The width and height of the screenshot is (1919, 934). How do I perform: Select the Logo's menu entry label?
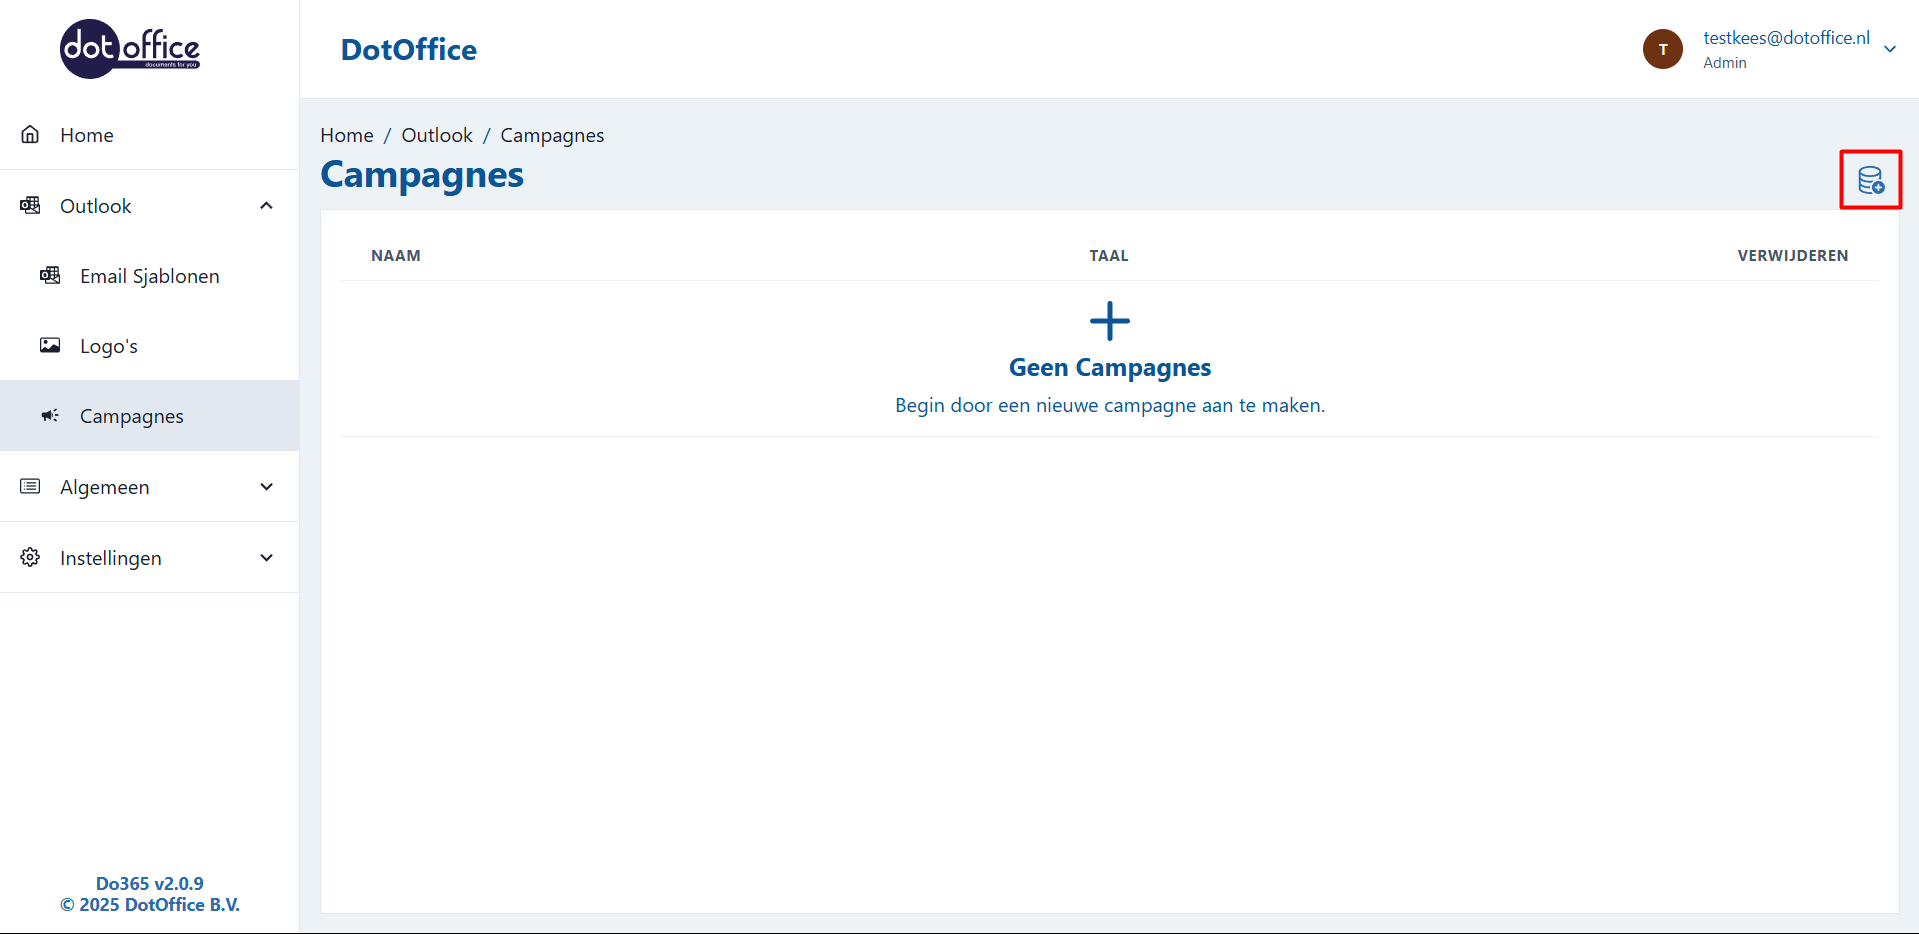click(x=109, y=346)
